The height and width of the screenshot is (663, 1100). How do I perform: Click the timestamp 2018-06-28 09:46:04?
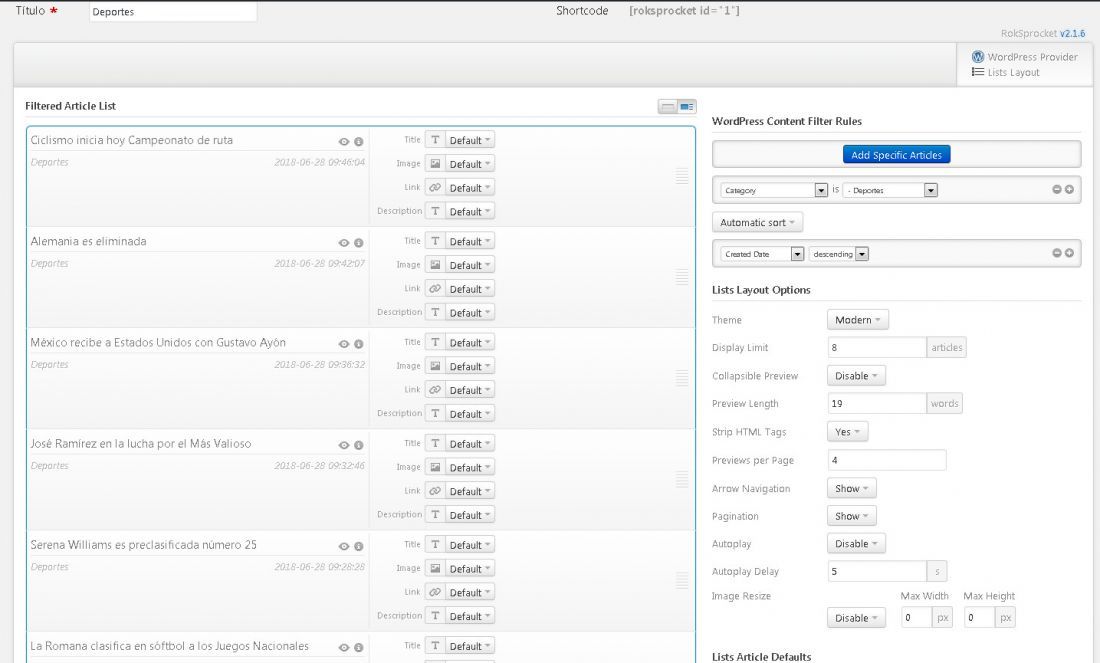319,162
